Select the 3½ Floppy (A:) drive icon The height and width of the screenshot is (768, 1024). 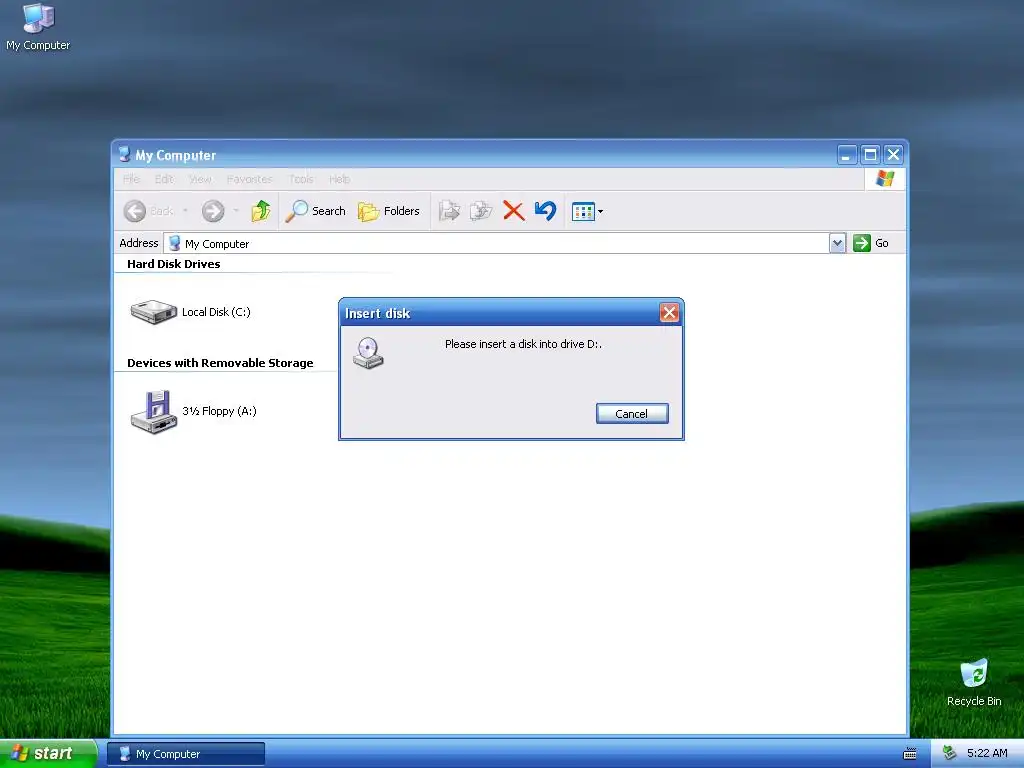click(154, 412)
